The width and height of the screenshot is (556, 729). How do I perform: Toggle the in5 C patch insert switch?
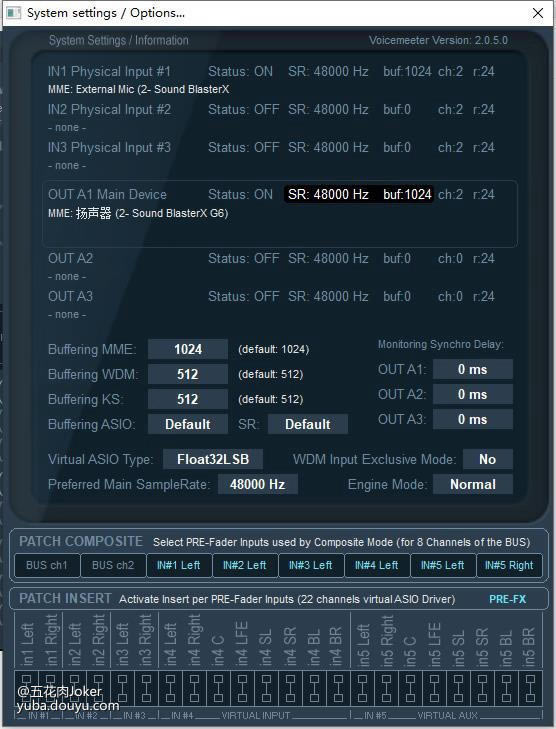[410, 688]
